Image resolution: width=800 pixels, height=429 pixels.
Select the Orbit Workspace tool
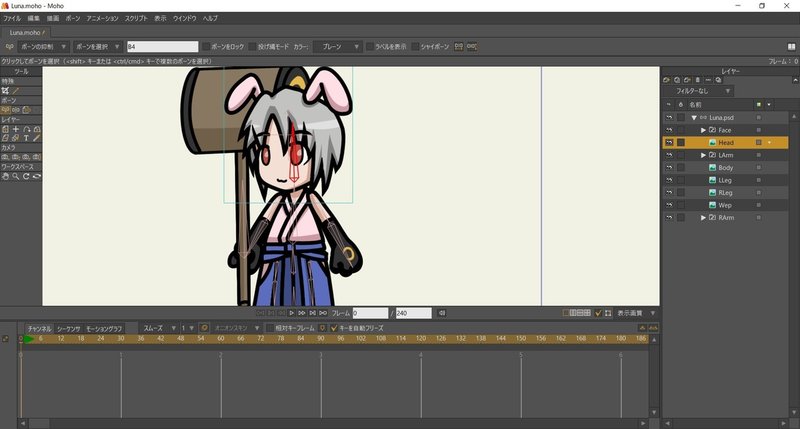click(37, 176)
